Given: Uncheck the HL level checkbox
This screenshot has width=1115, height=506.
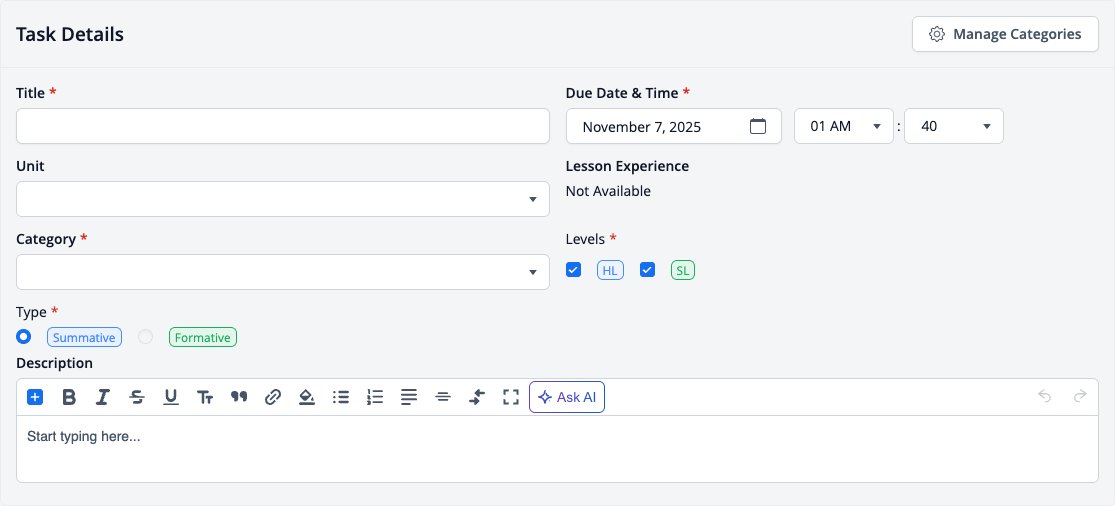Looking at the screenshot, I should coord(573,269).
